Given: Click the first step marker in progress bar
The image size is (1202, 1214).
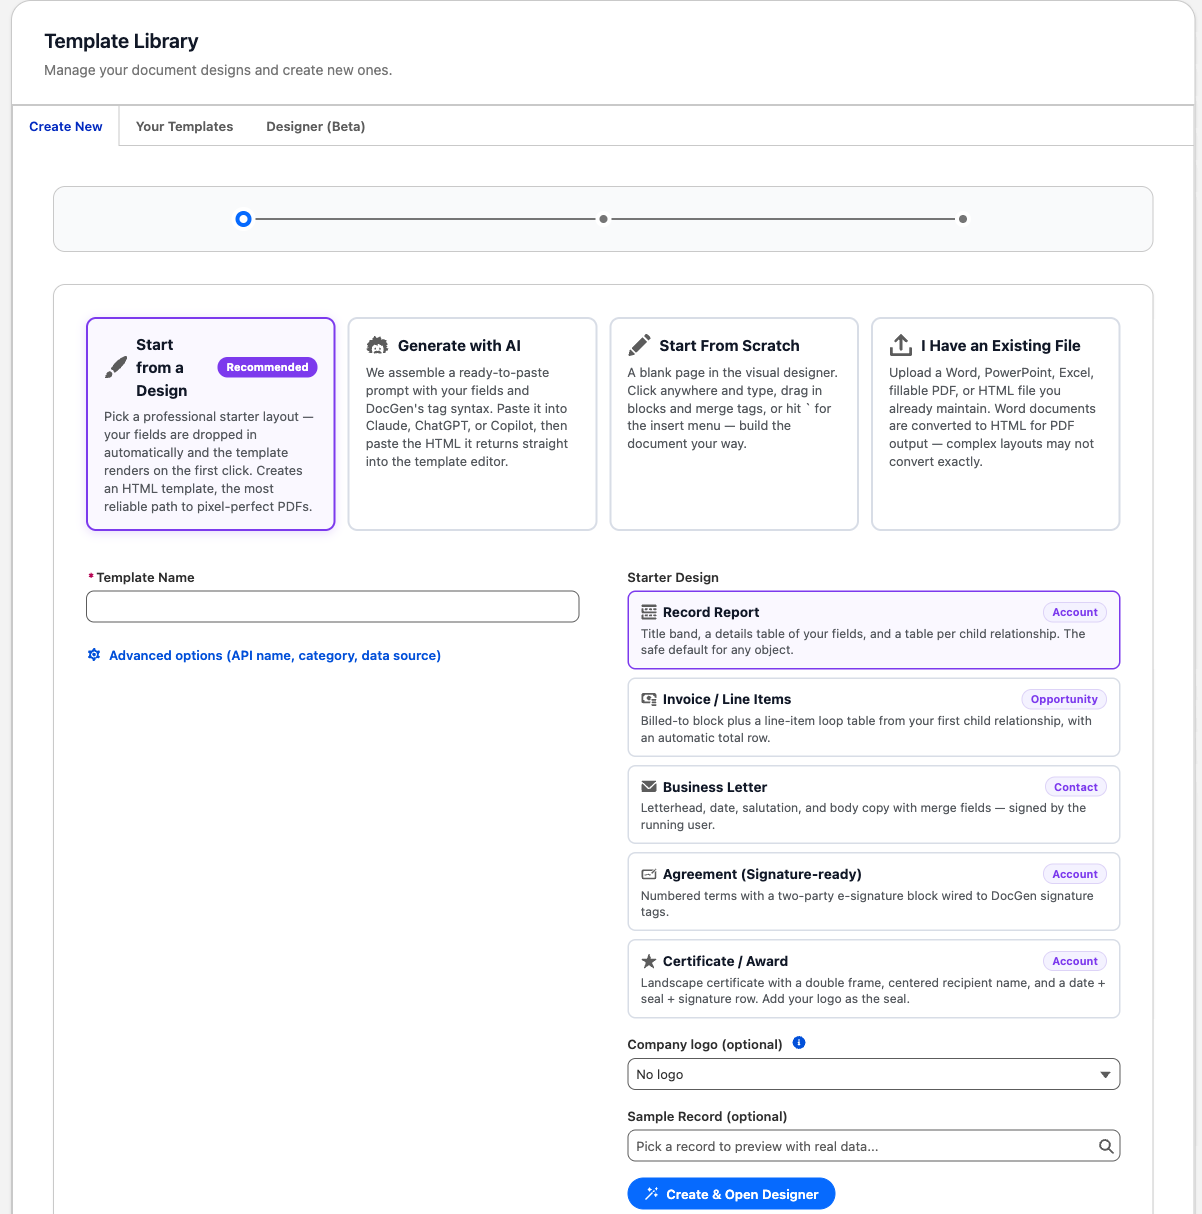Looking at the screenshot, I should [243, 219].
